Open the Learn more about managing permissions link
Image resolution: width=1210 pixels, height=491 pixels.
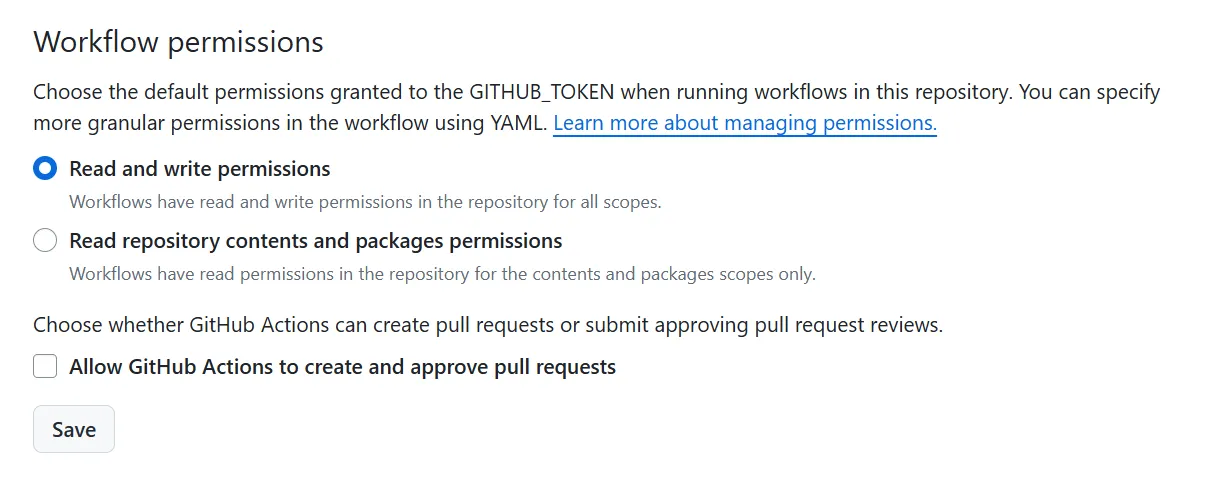[x=744, y=123]
